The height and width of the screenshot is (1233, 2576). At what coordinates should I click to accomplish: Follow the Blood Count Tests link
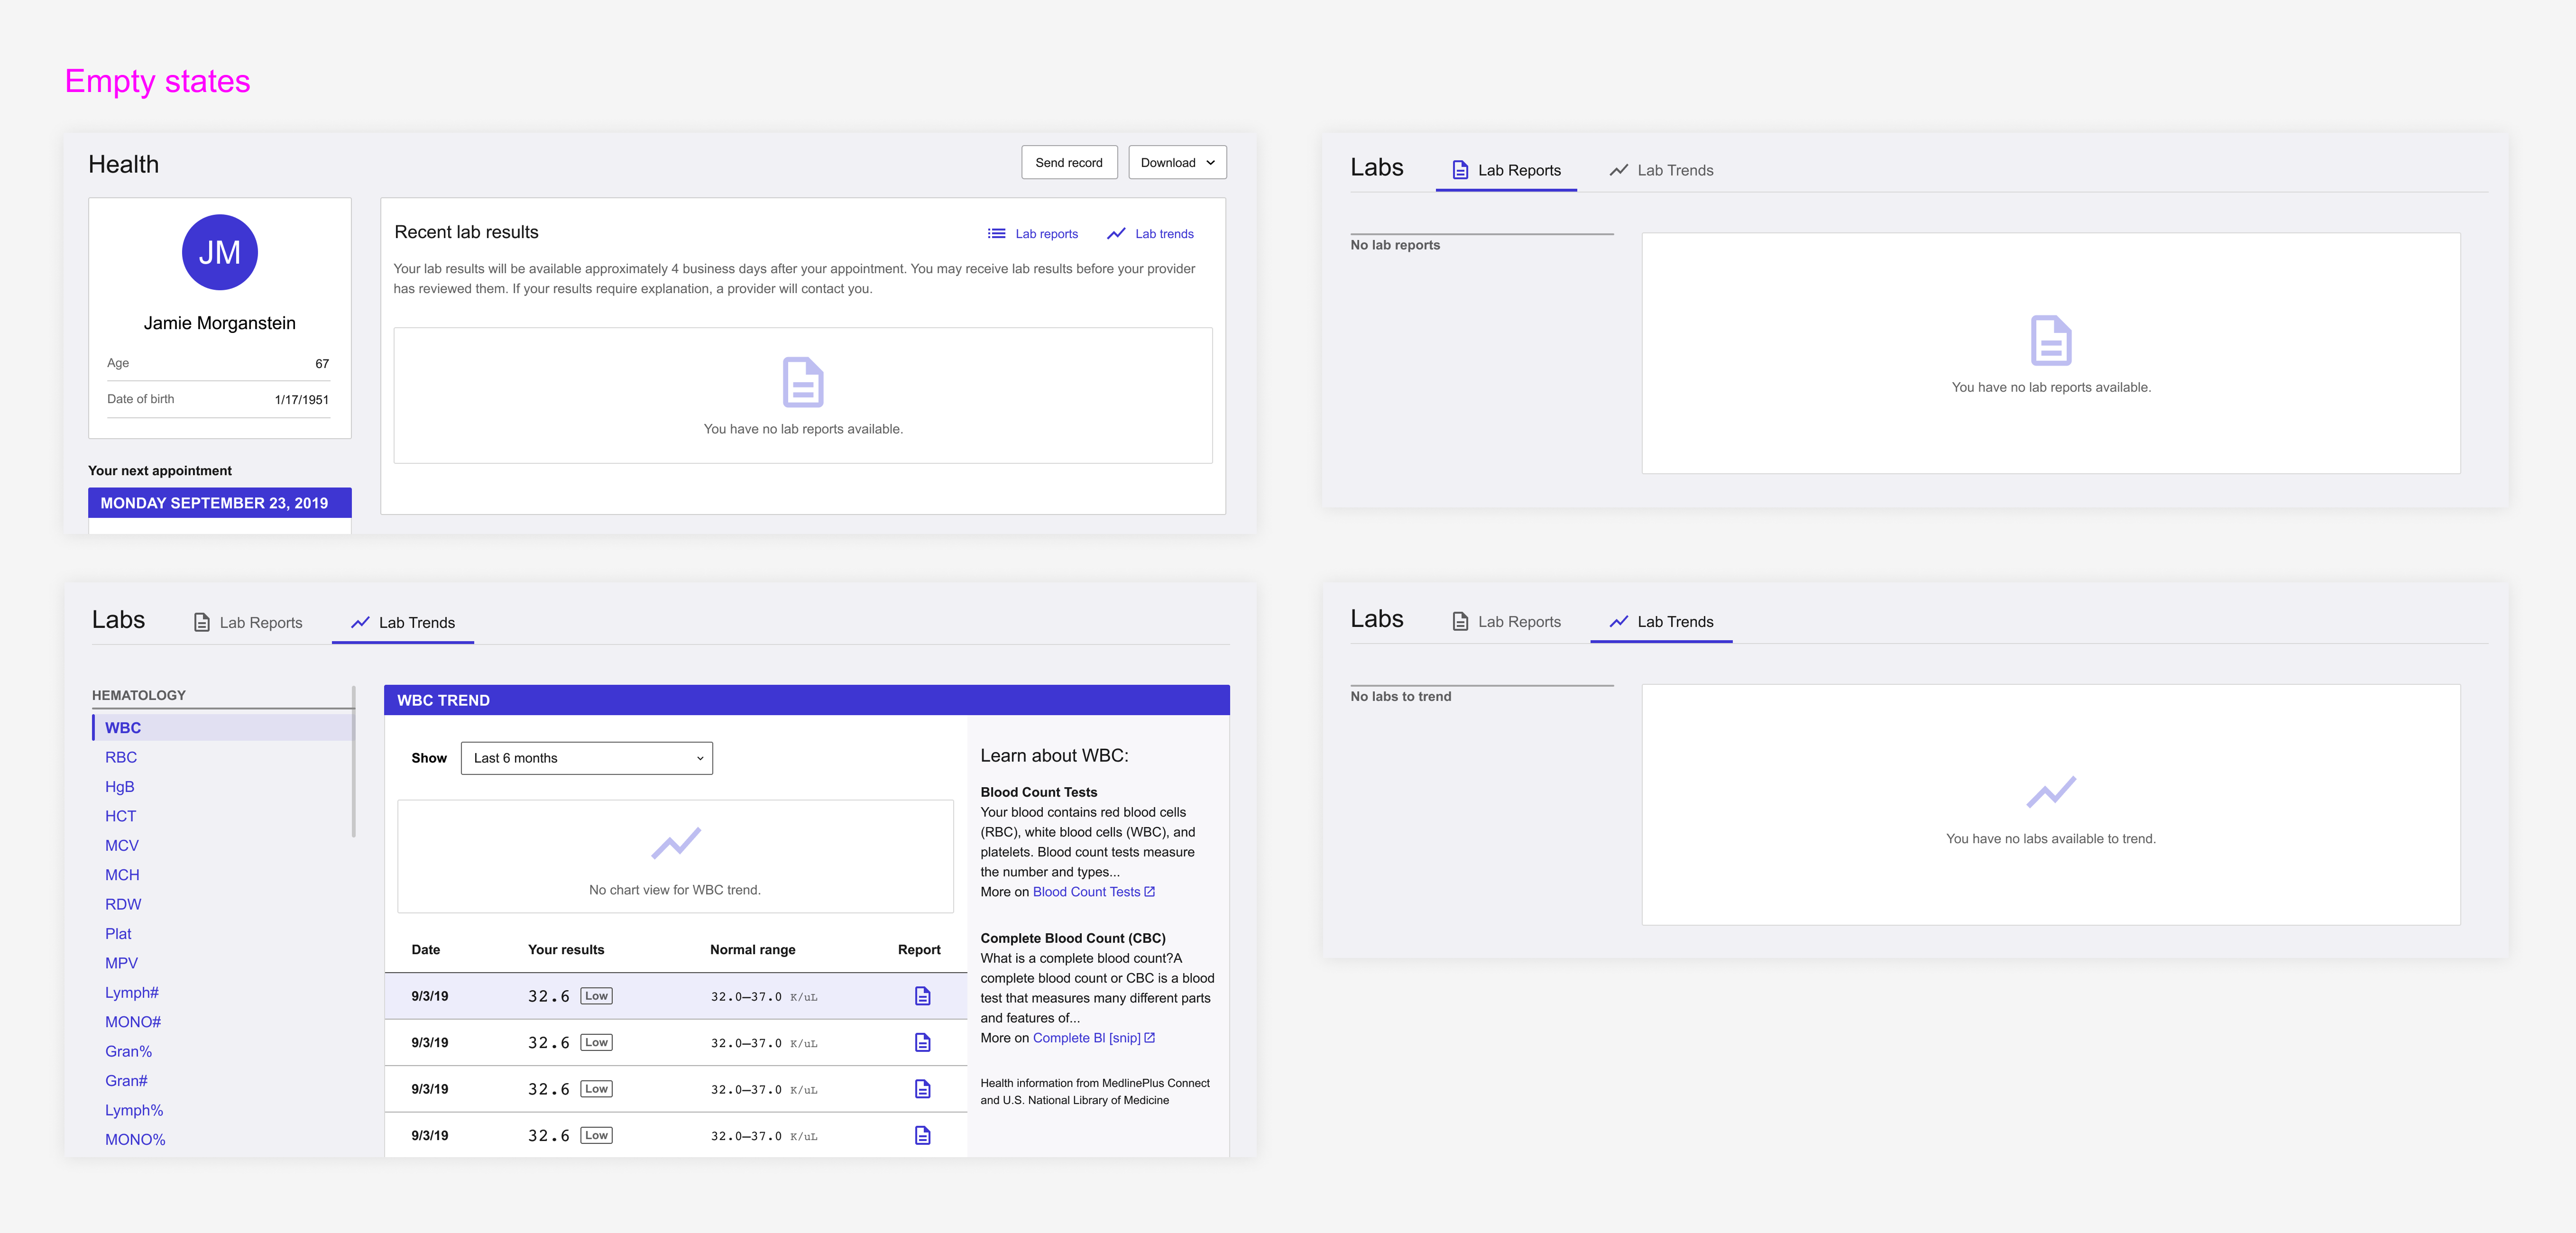pos(1086,892)
